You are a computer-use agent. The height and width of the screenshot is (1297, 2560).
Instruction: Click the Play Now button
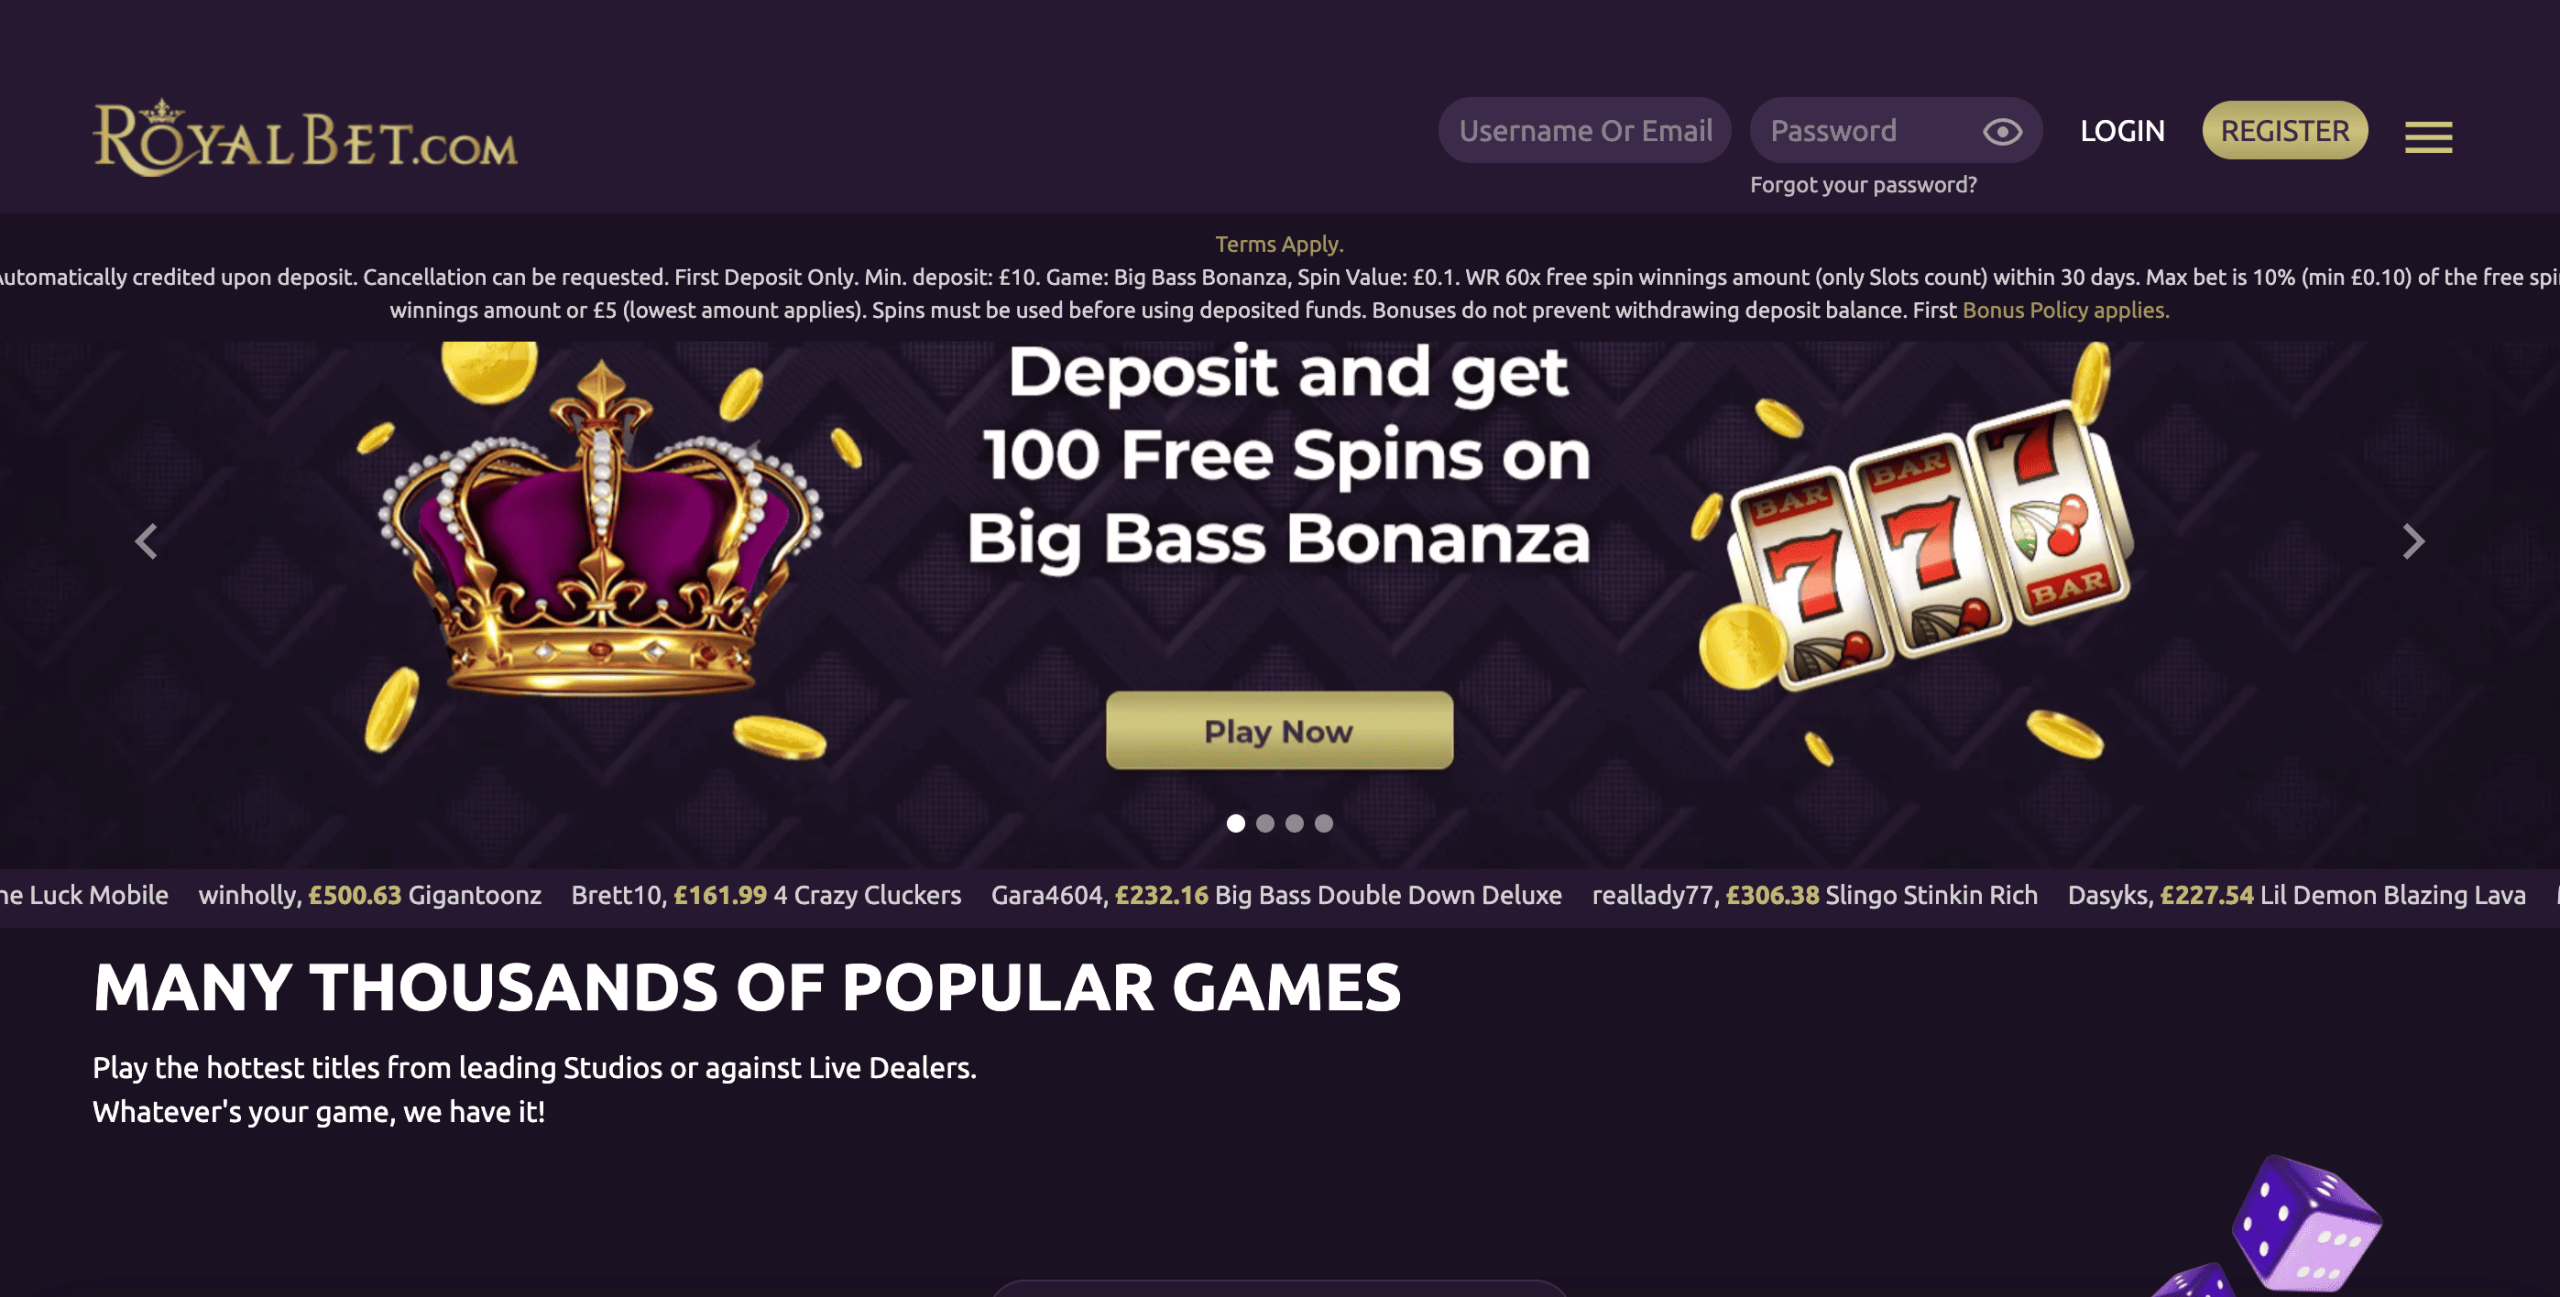click(1279, 731)
